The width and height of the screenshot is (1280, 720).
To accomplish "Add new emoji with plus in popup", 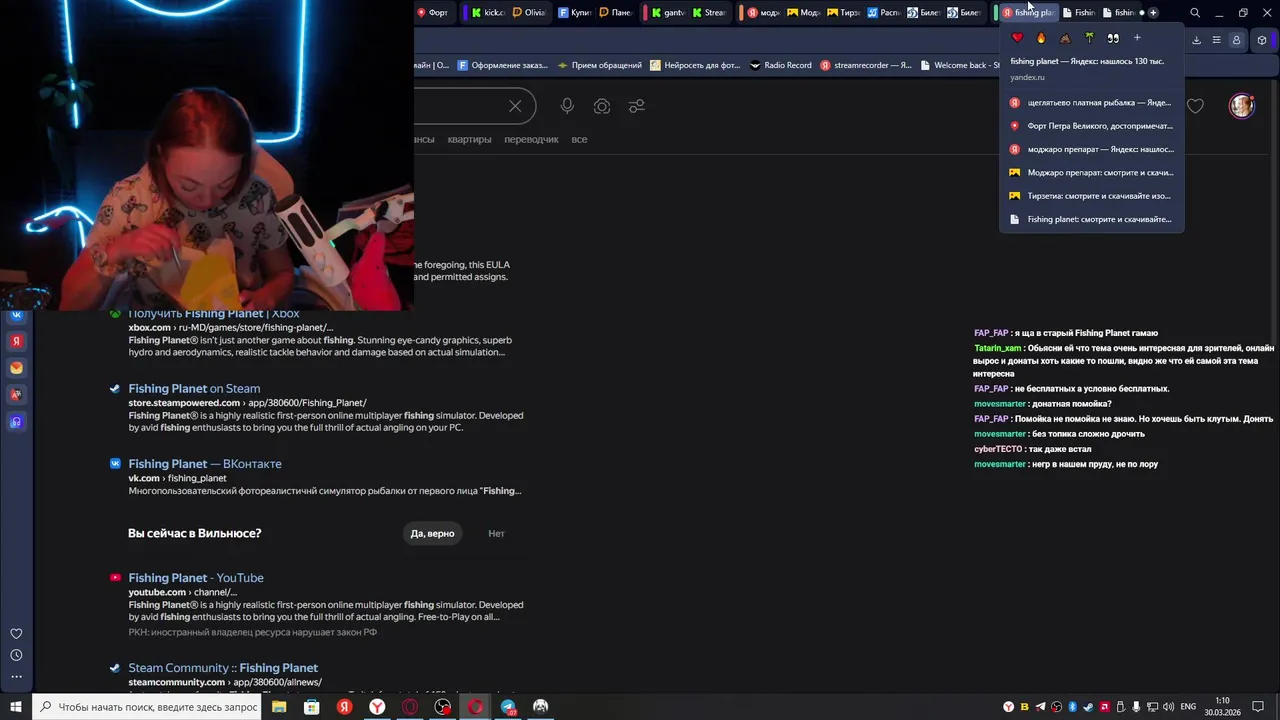I will (1137, 38).
